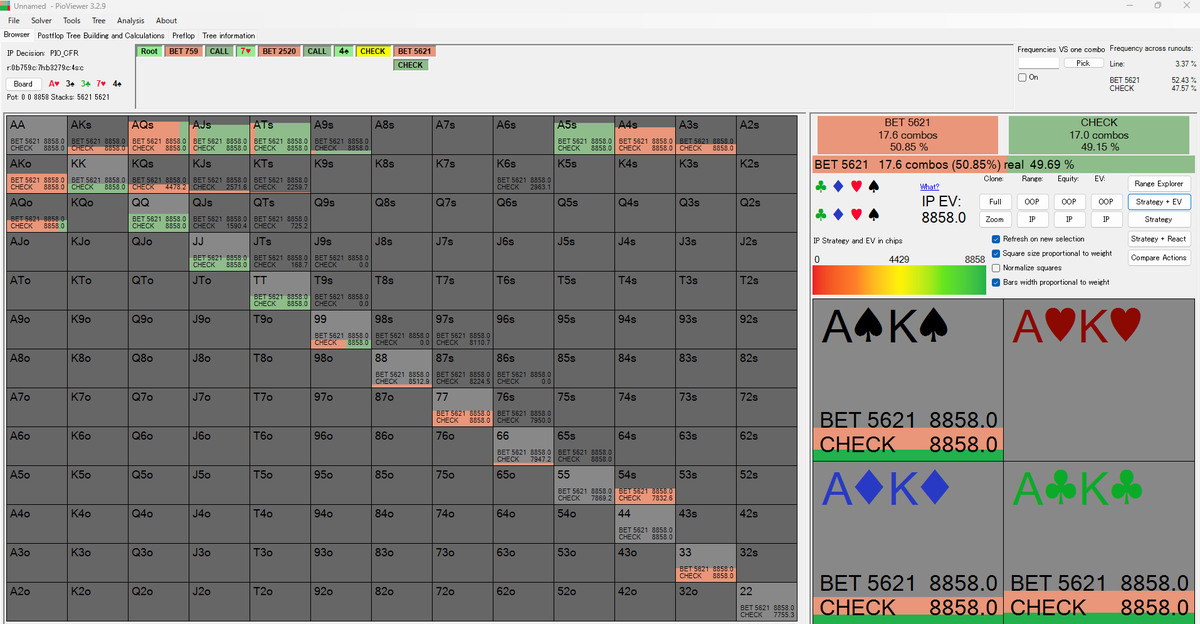Click the IP button under Range
The image size is (1200, 624).
(1032, 219)
